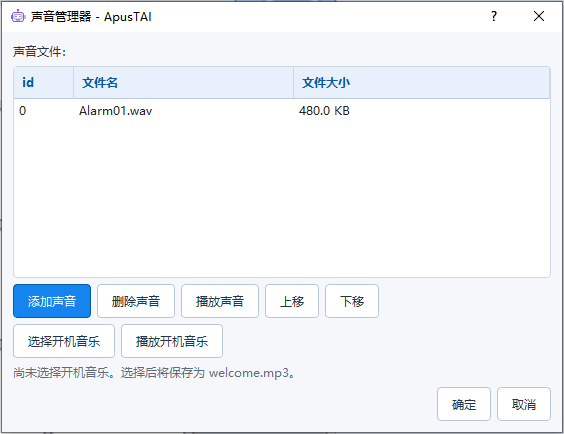Play startup music with 播放开机音乐
This screenshot has width=564, height=434.
(172, 341)
